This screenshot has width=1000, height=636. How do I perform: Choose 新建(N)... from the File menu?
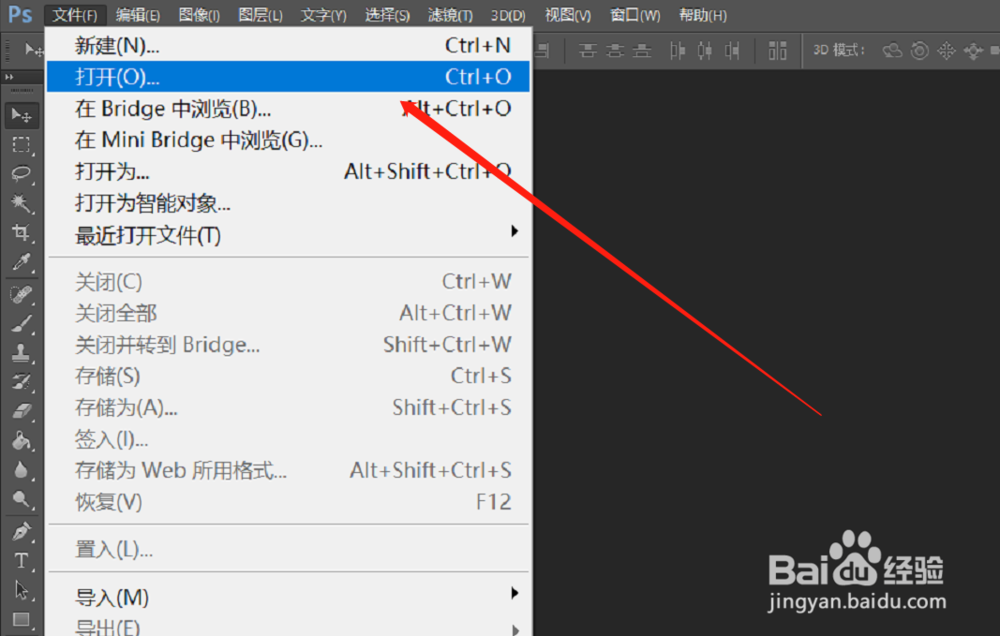(288, 45)
